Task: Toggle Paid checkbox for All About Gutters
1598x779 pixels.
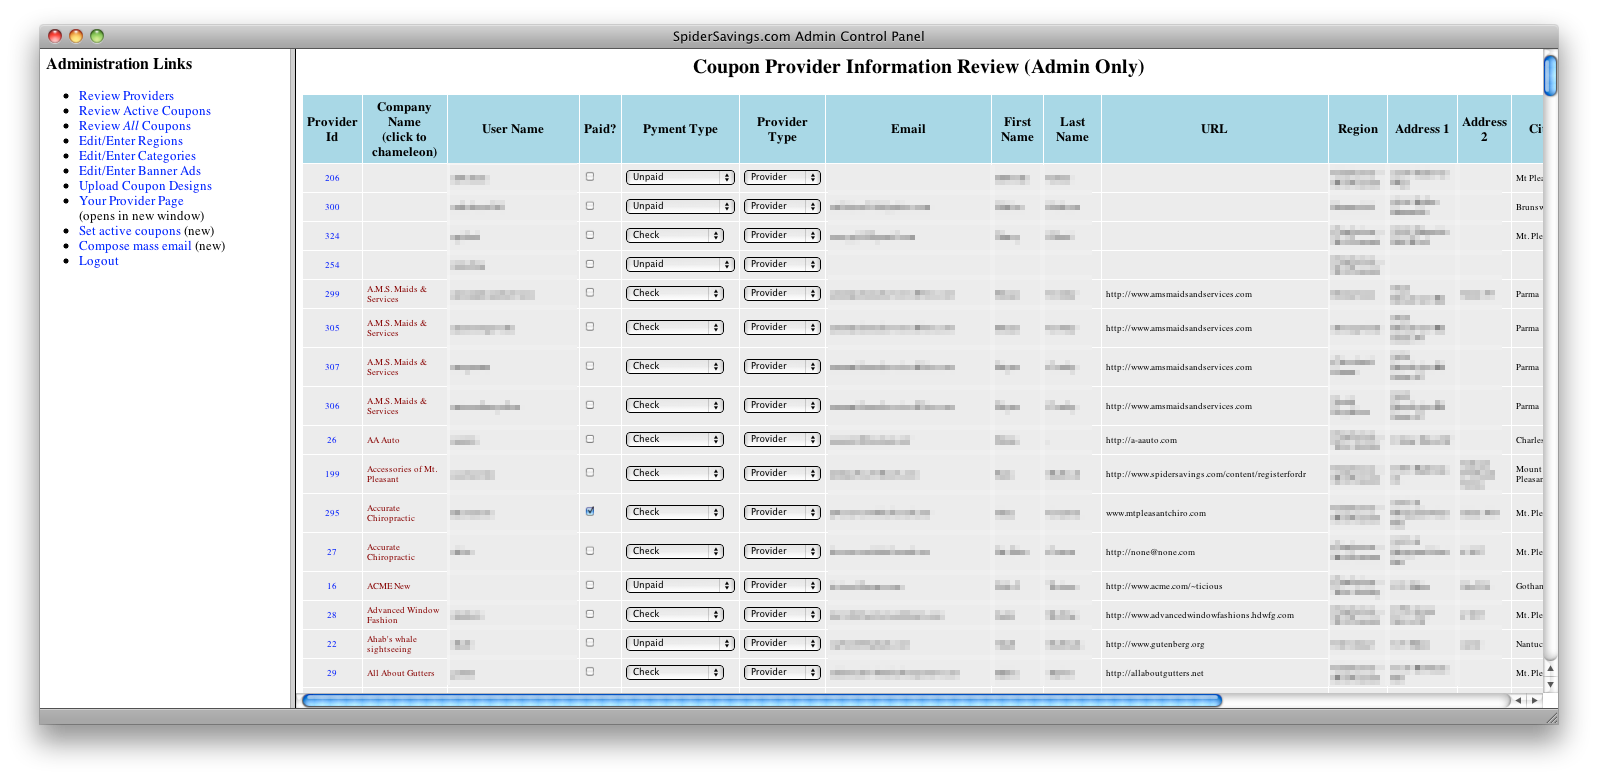Action: (x=590, y=672)
